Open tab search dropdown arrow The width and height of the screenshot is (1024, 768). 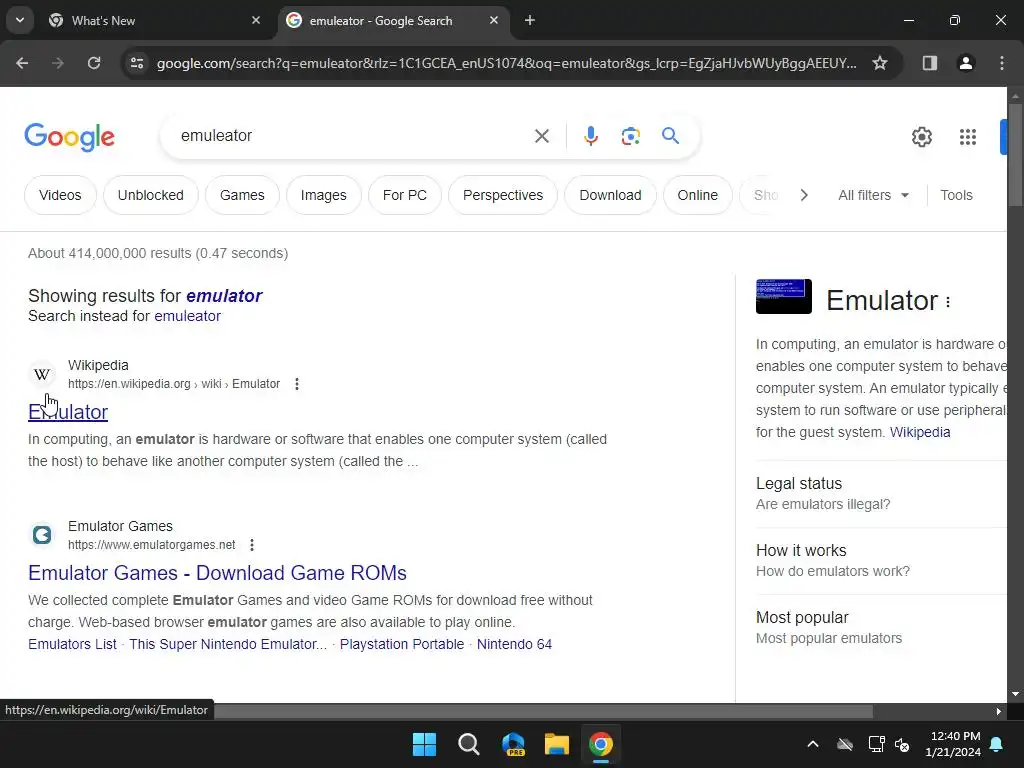20,20
